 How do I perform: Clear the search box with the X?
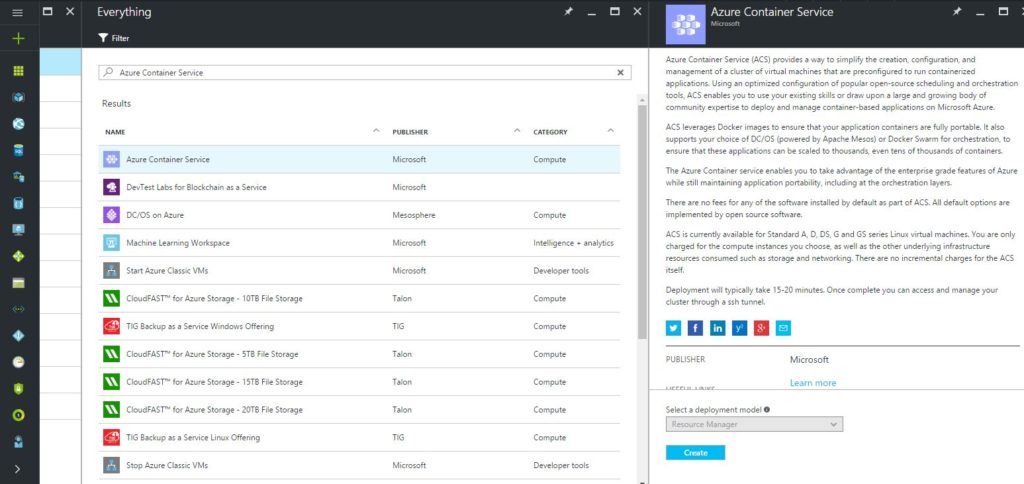(x=620, y=73)
